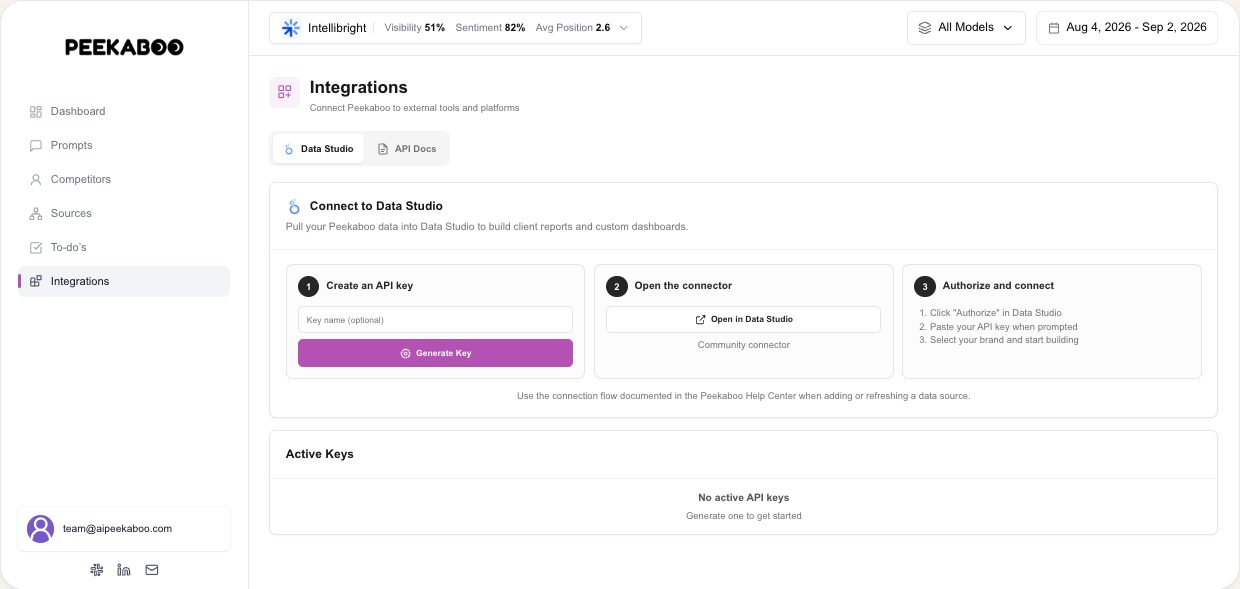Open the All Models dropdown
Image resolution: width=1240 pixels, height=589 pixels.
[x=966, y=28]
